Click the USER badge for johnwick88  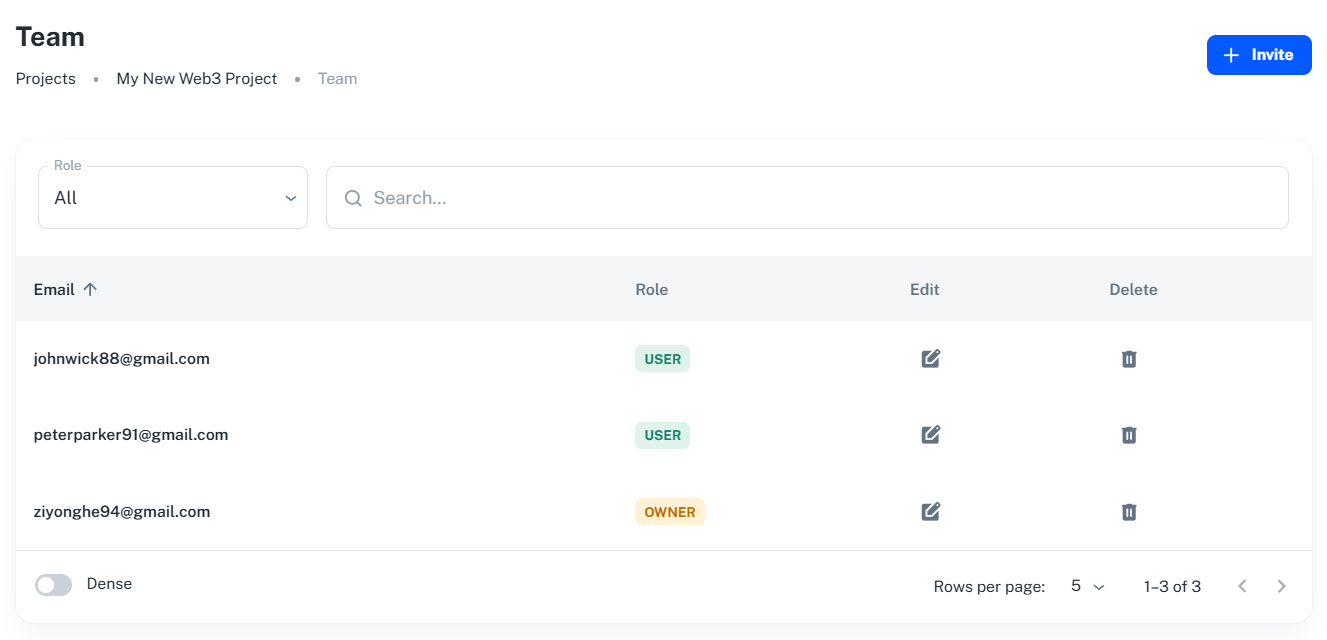pos(662,358)
